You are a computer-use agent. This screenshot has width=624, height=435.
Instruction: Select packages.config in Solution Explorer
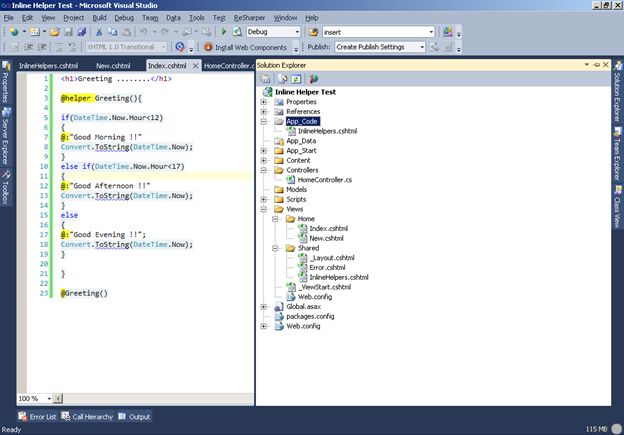(310, 316)
